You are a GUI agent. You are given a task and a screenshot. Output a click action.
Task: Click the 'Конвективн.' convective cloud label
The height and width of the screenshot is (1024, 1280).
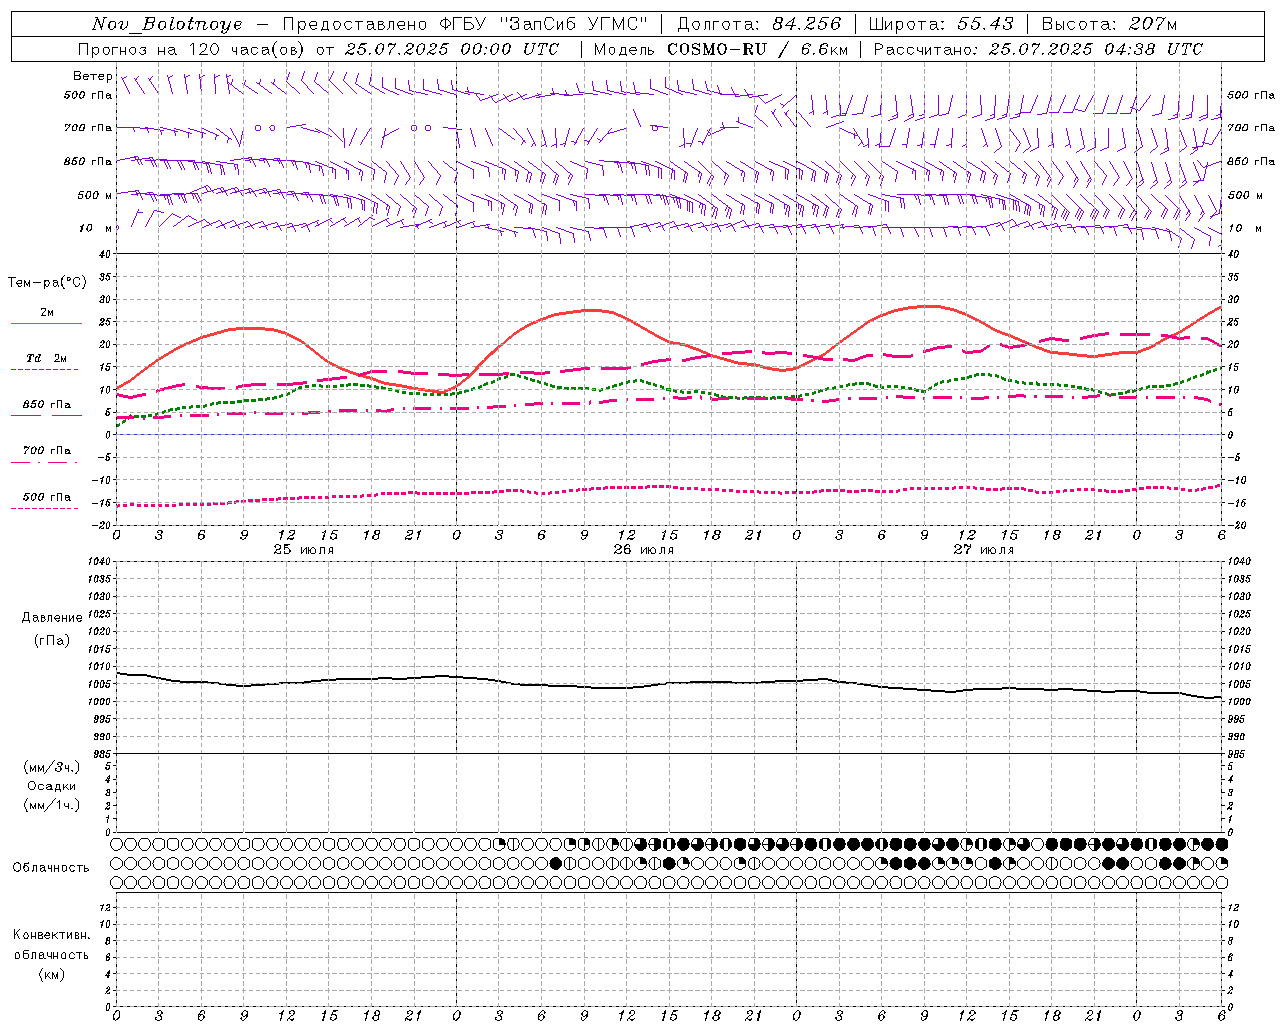coord(51,935)
